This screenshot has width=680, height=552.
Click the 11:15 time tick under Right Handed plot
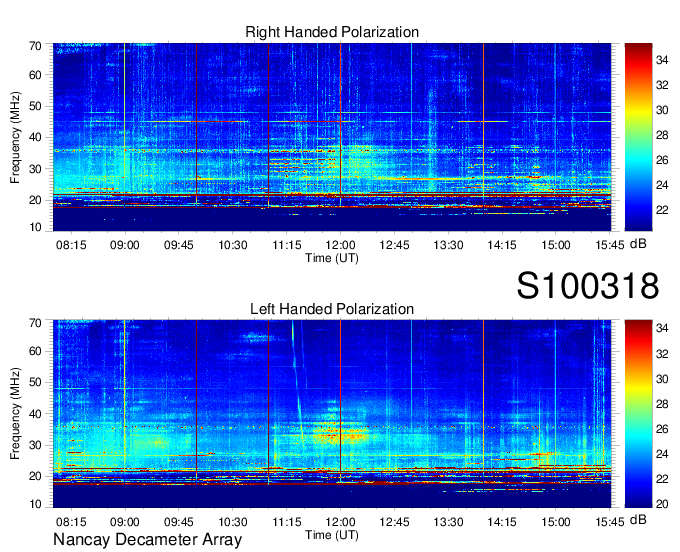[x=287, y=245]
